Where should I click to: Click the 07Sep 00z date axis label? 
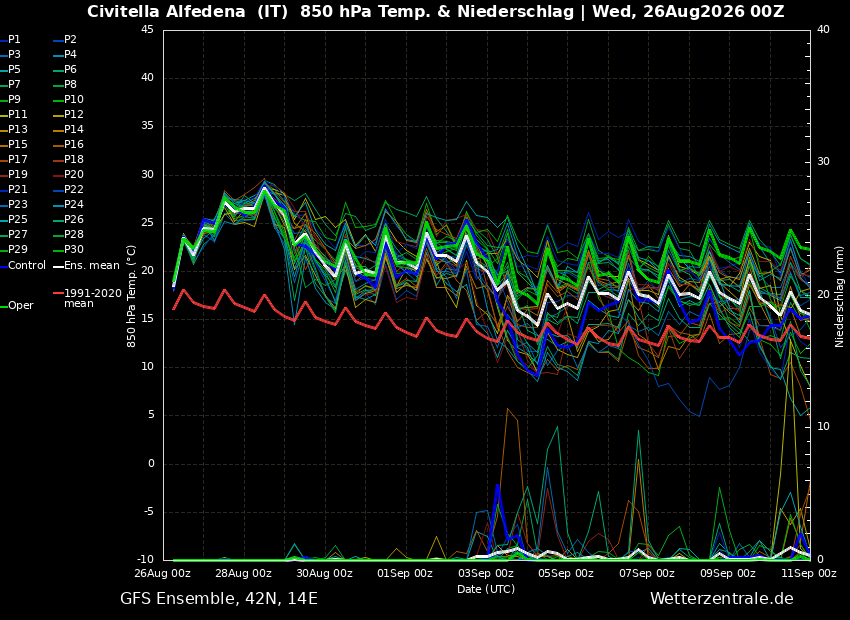tap(647, 573)
